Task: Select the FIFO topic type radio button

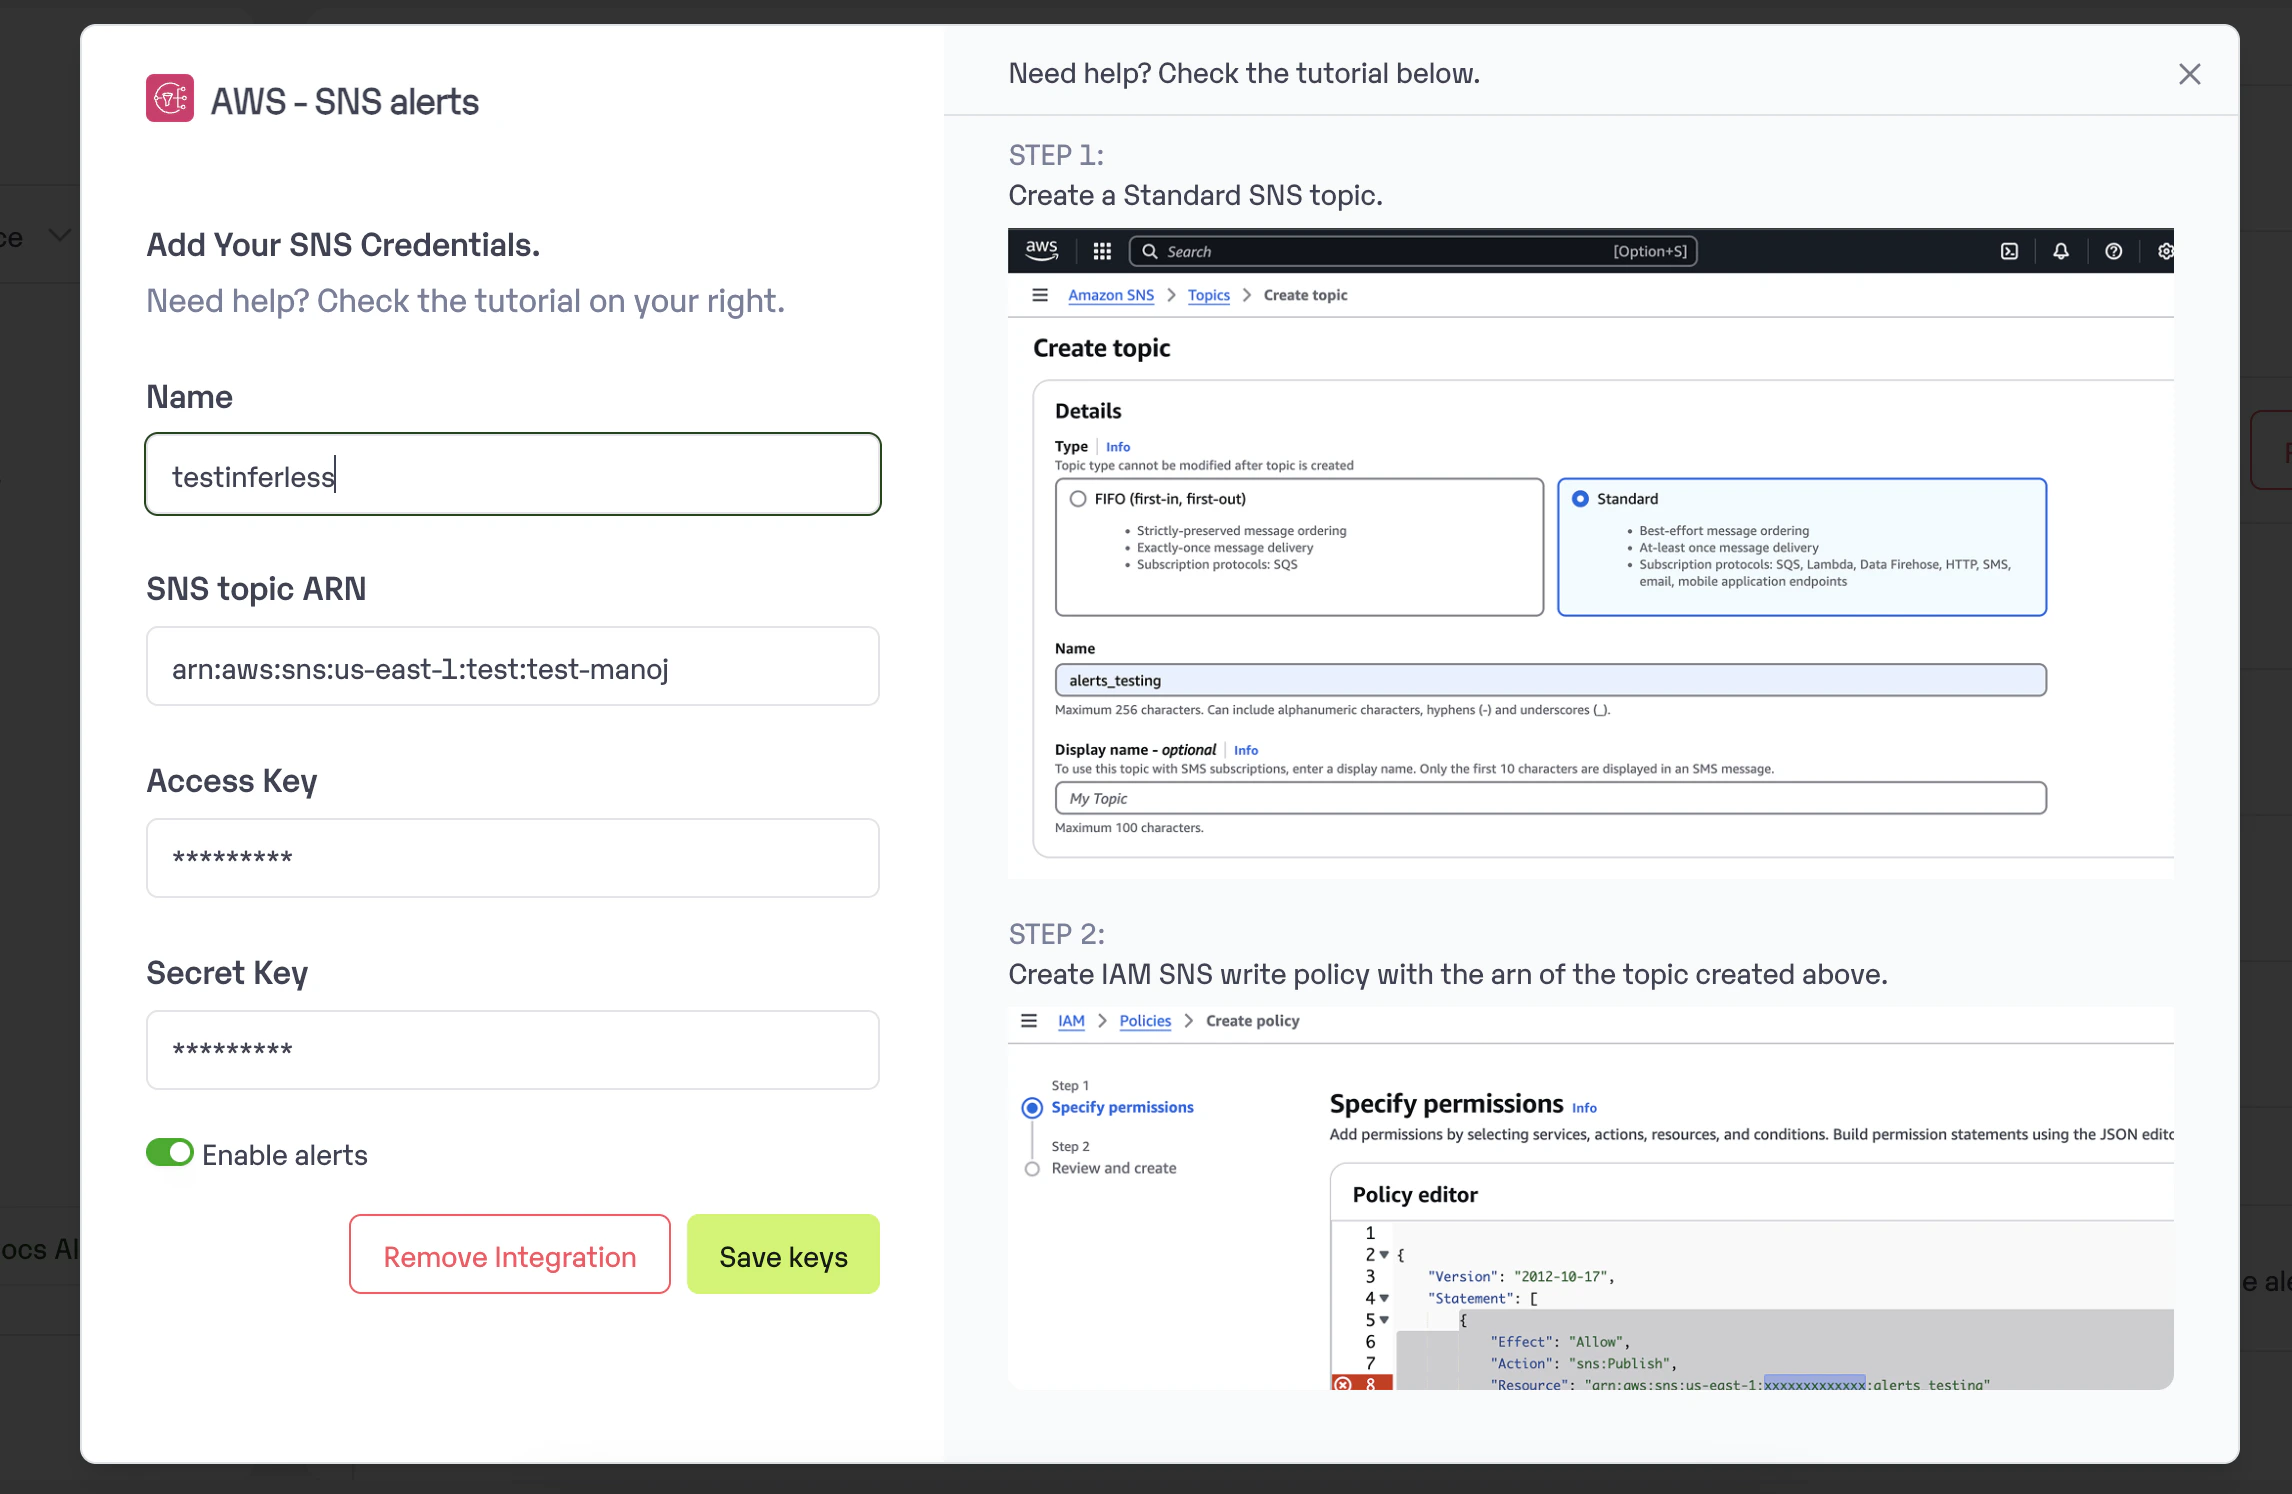Action: coord(1078,499)
